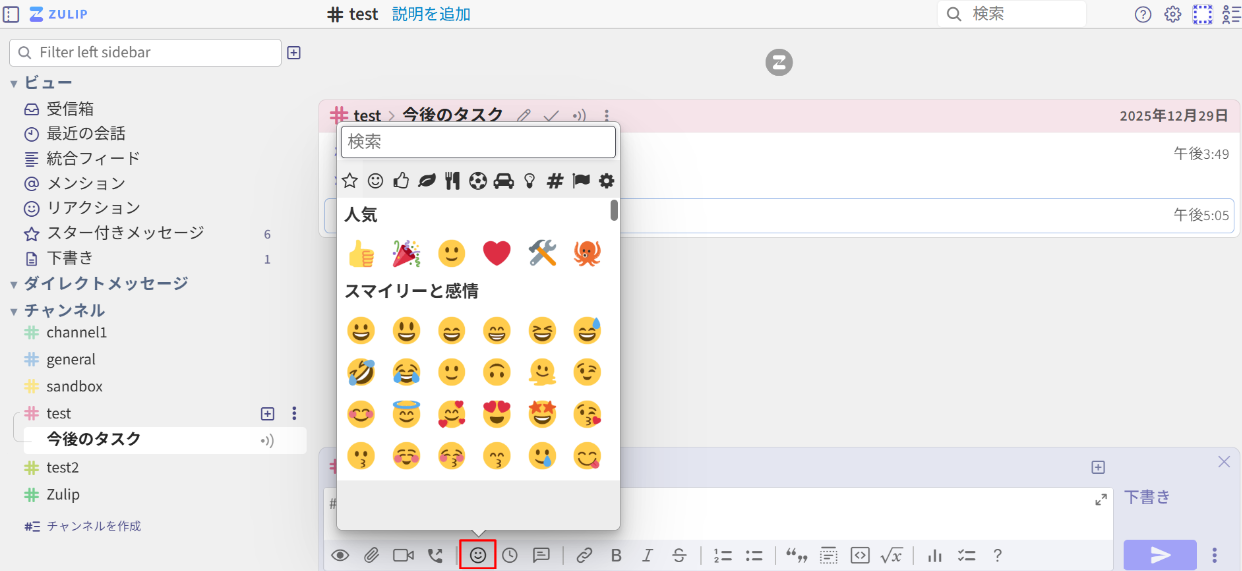Expand the compose box with arrows icon
1242x571 pixels.
coord(1101,499)
